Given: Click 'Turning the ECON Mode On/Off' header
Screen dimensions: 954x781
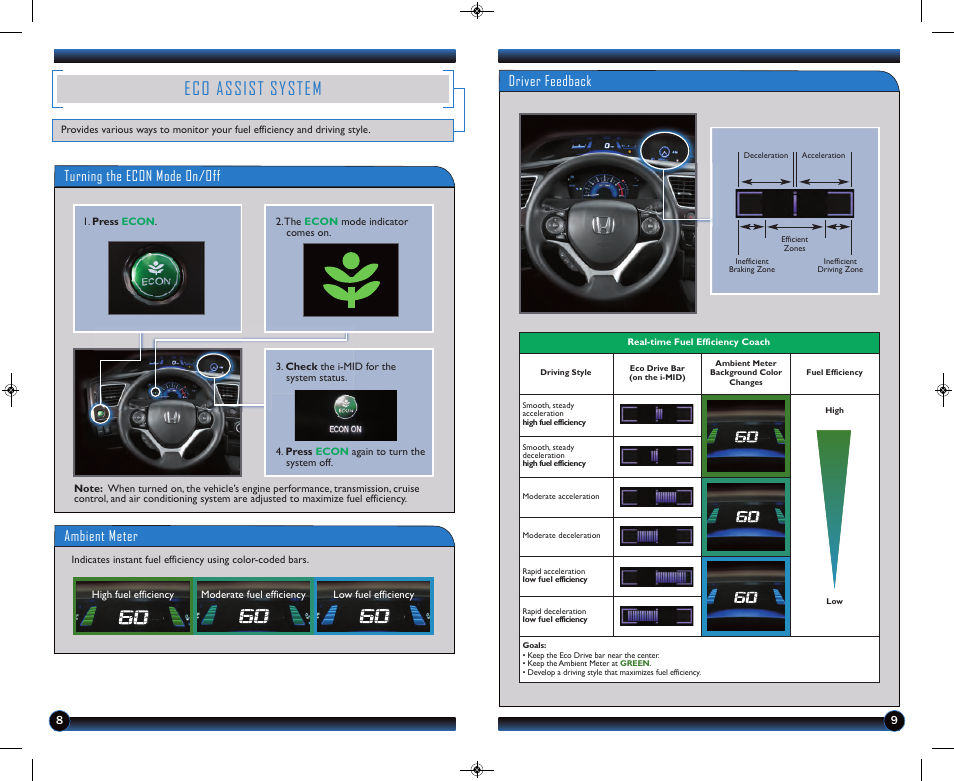Looking at the screenshot, I should click(142, 176).
